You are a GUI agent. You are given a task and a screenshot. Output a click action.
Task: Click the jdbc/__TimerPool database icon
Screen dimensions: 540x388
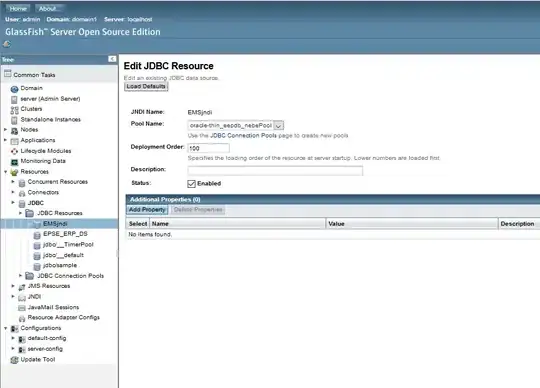pyautogui.click(x=37, y=245)
